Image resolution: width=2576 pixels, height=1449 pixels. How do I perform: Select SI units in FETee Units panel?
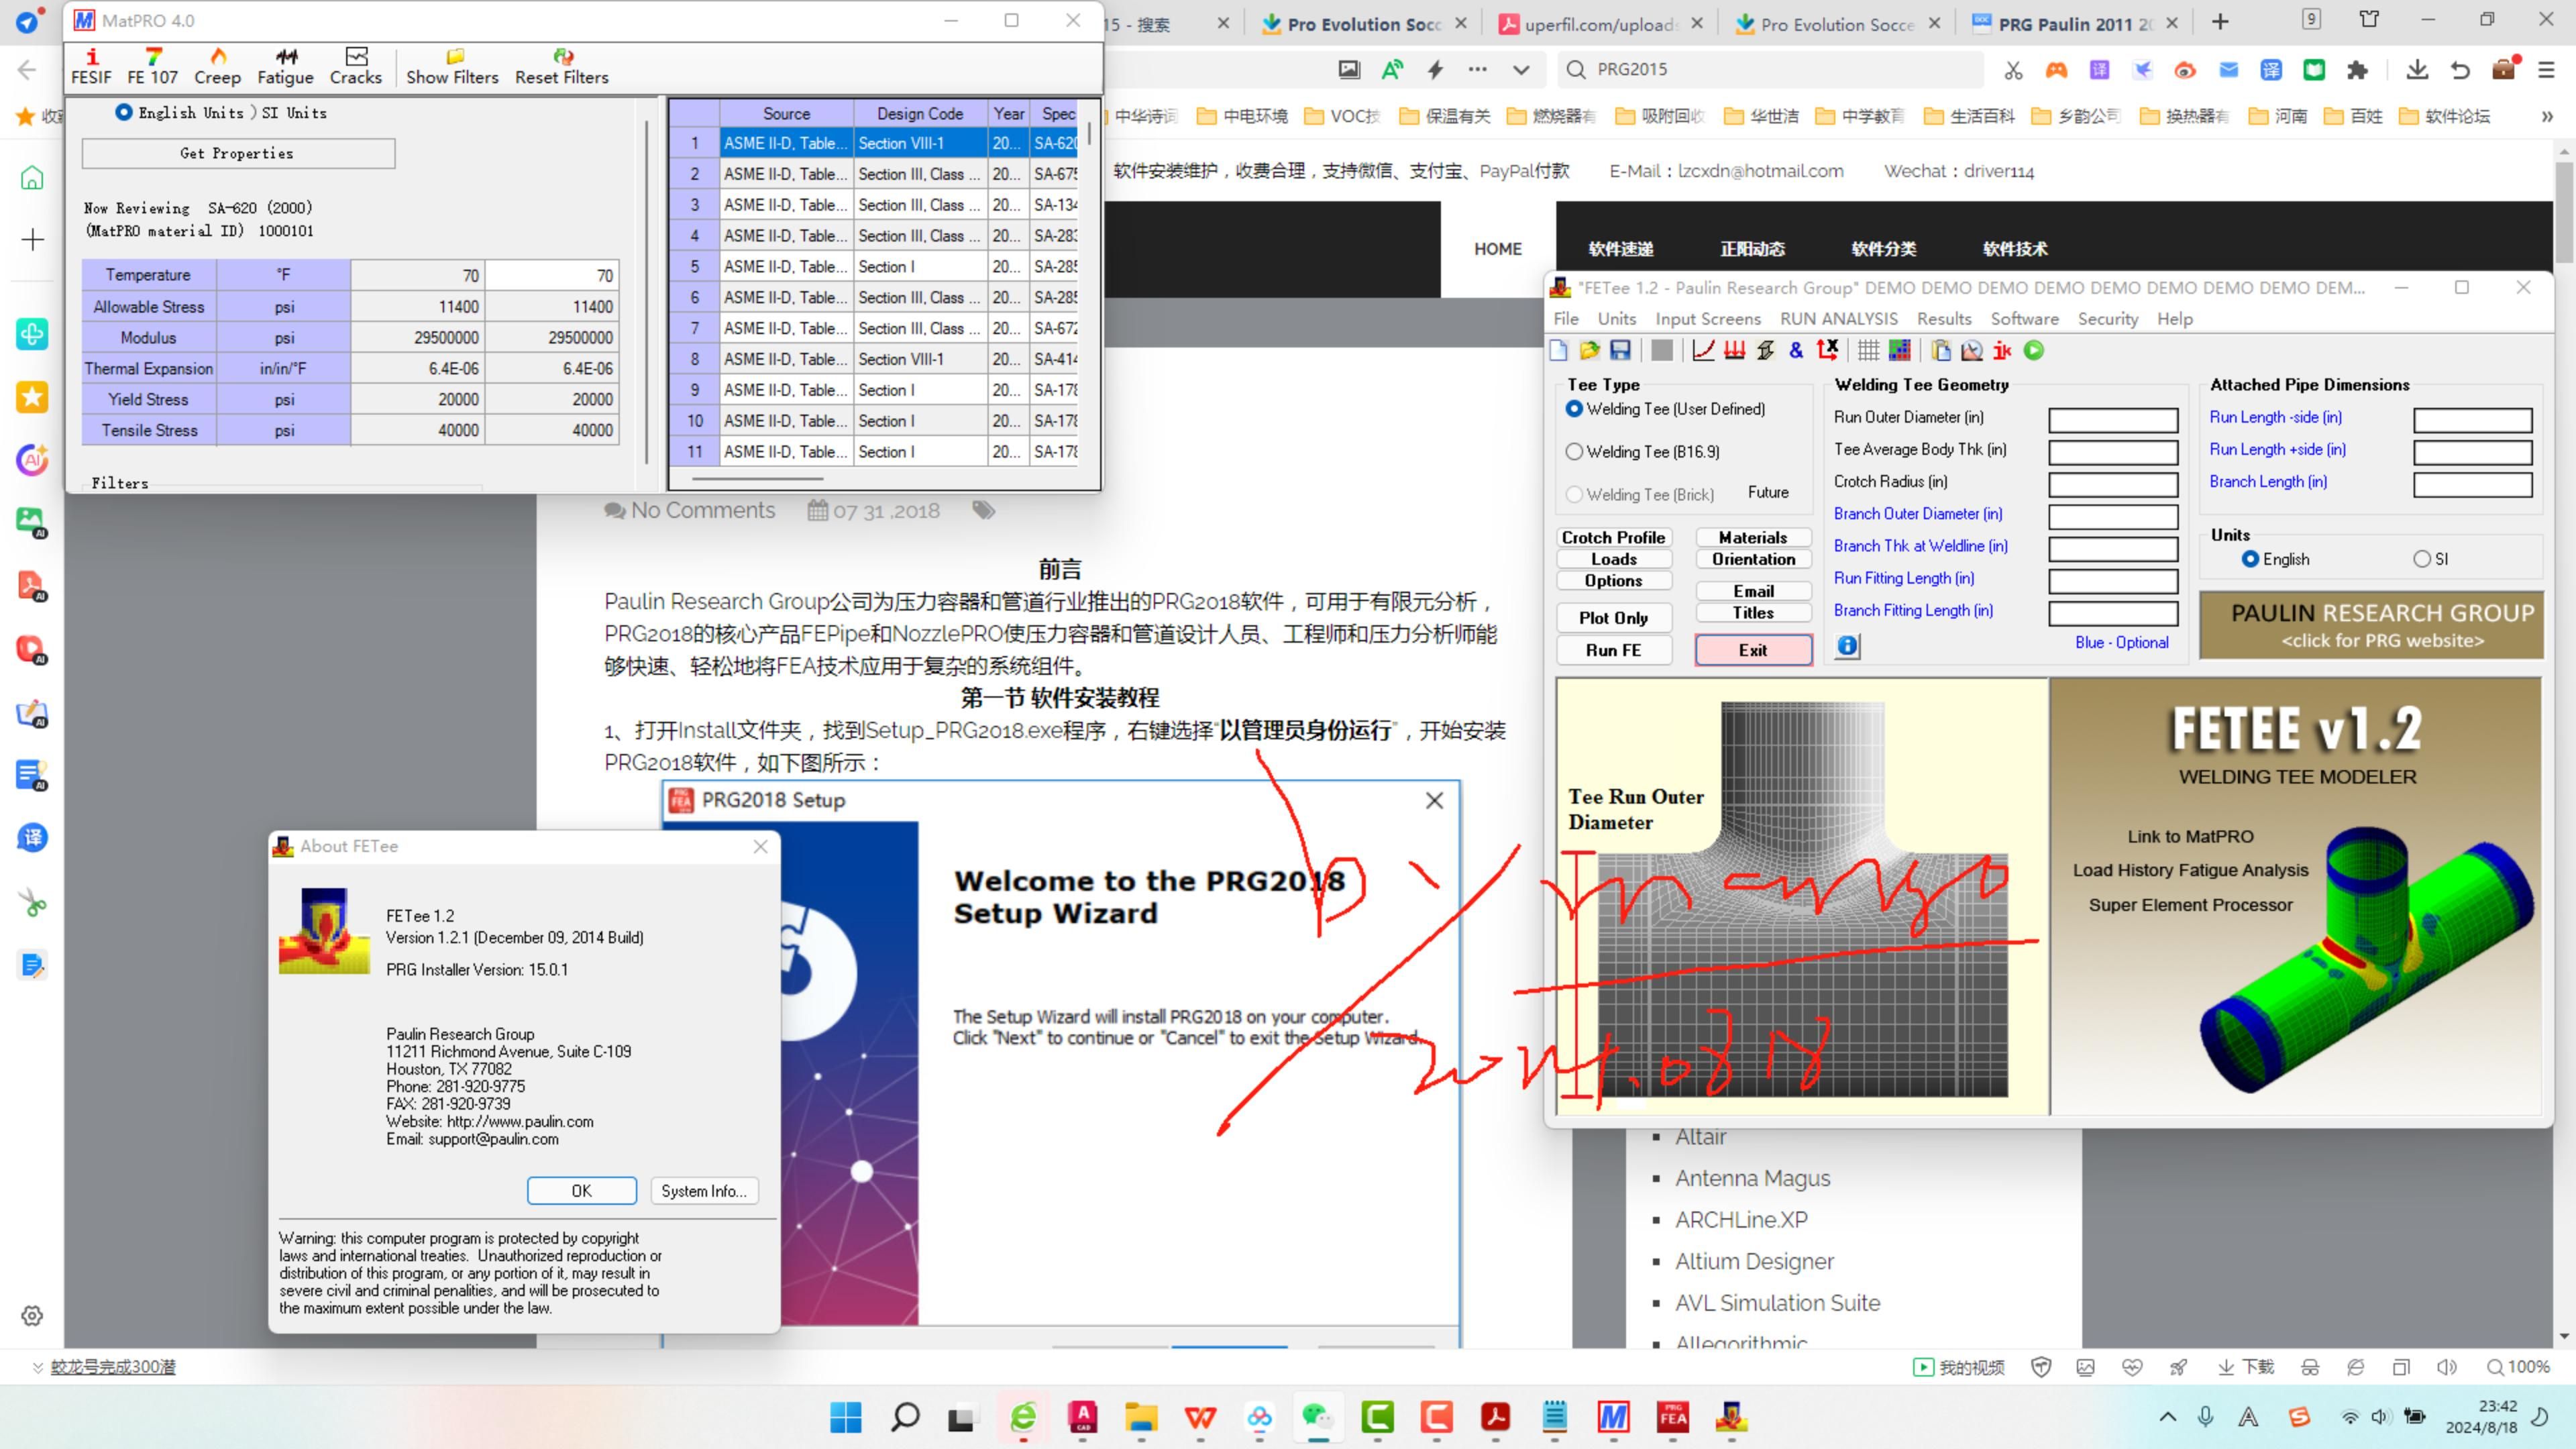(2423, 559)
